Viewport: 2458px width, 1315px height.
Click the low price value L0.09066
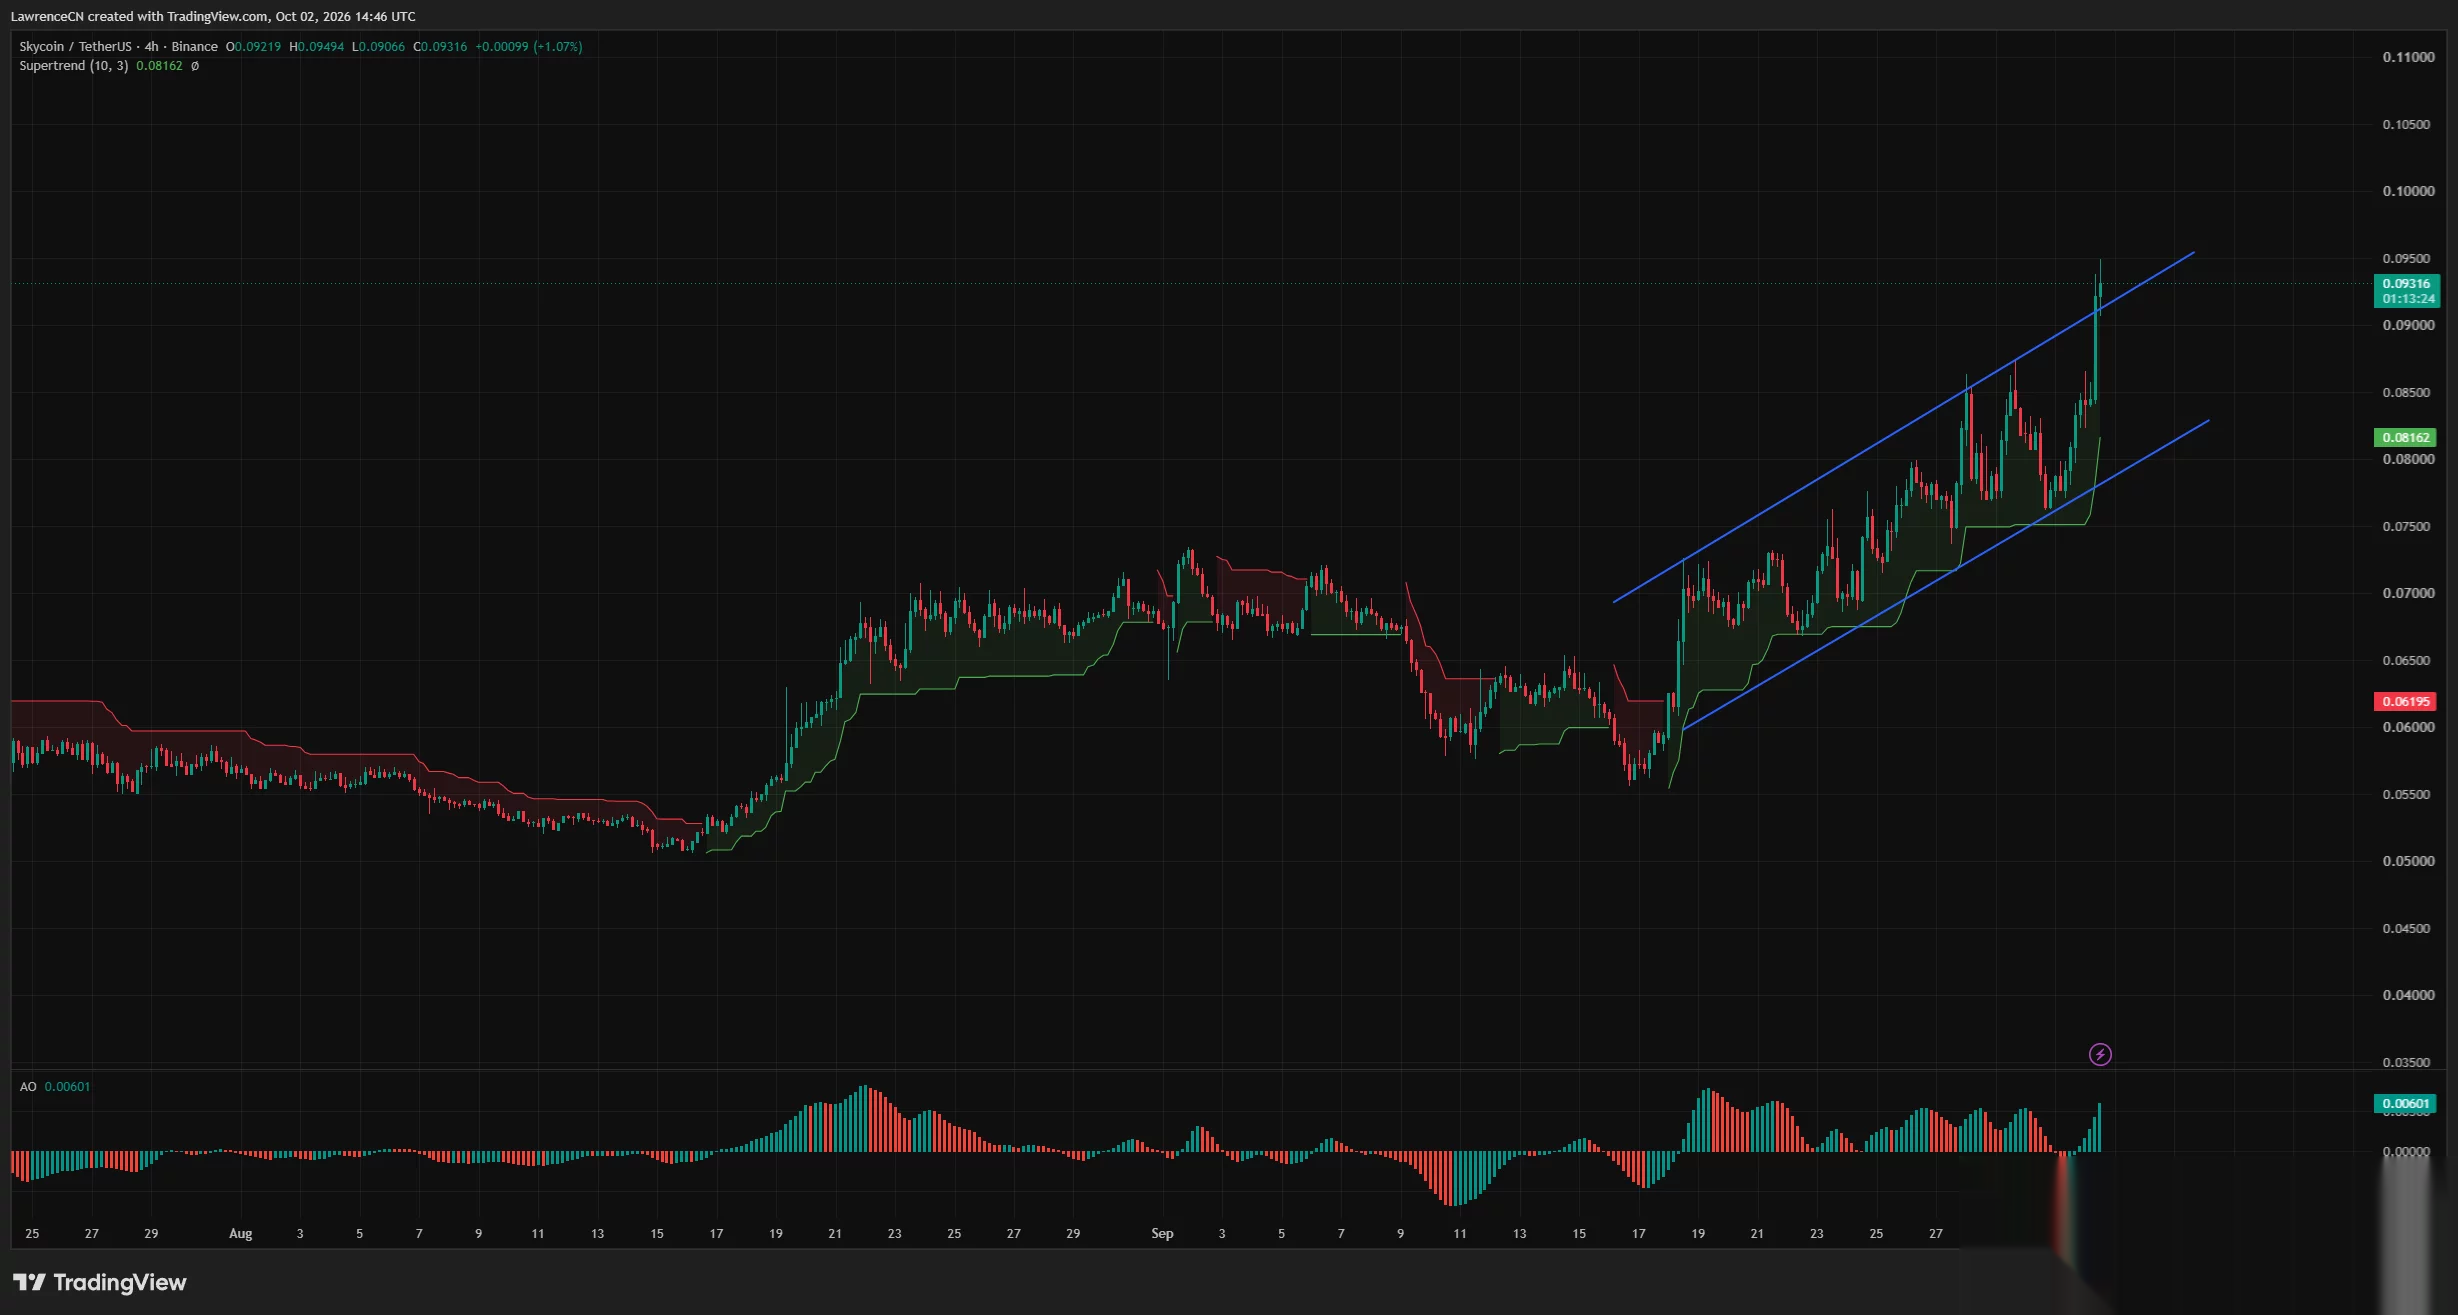[x=378, y=46]
